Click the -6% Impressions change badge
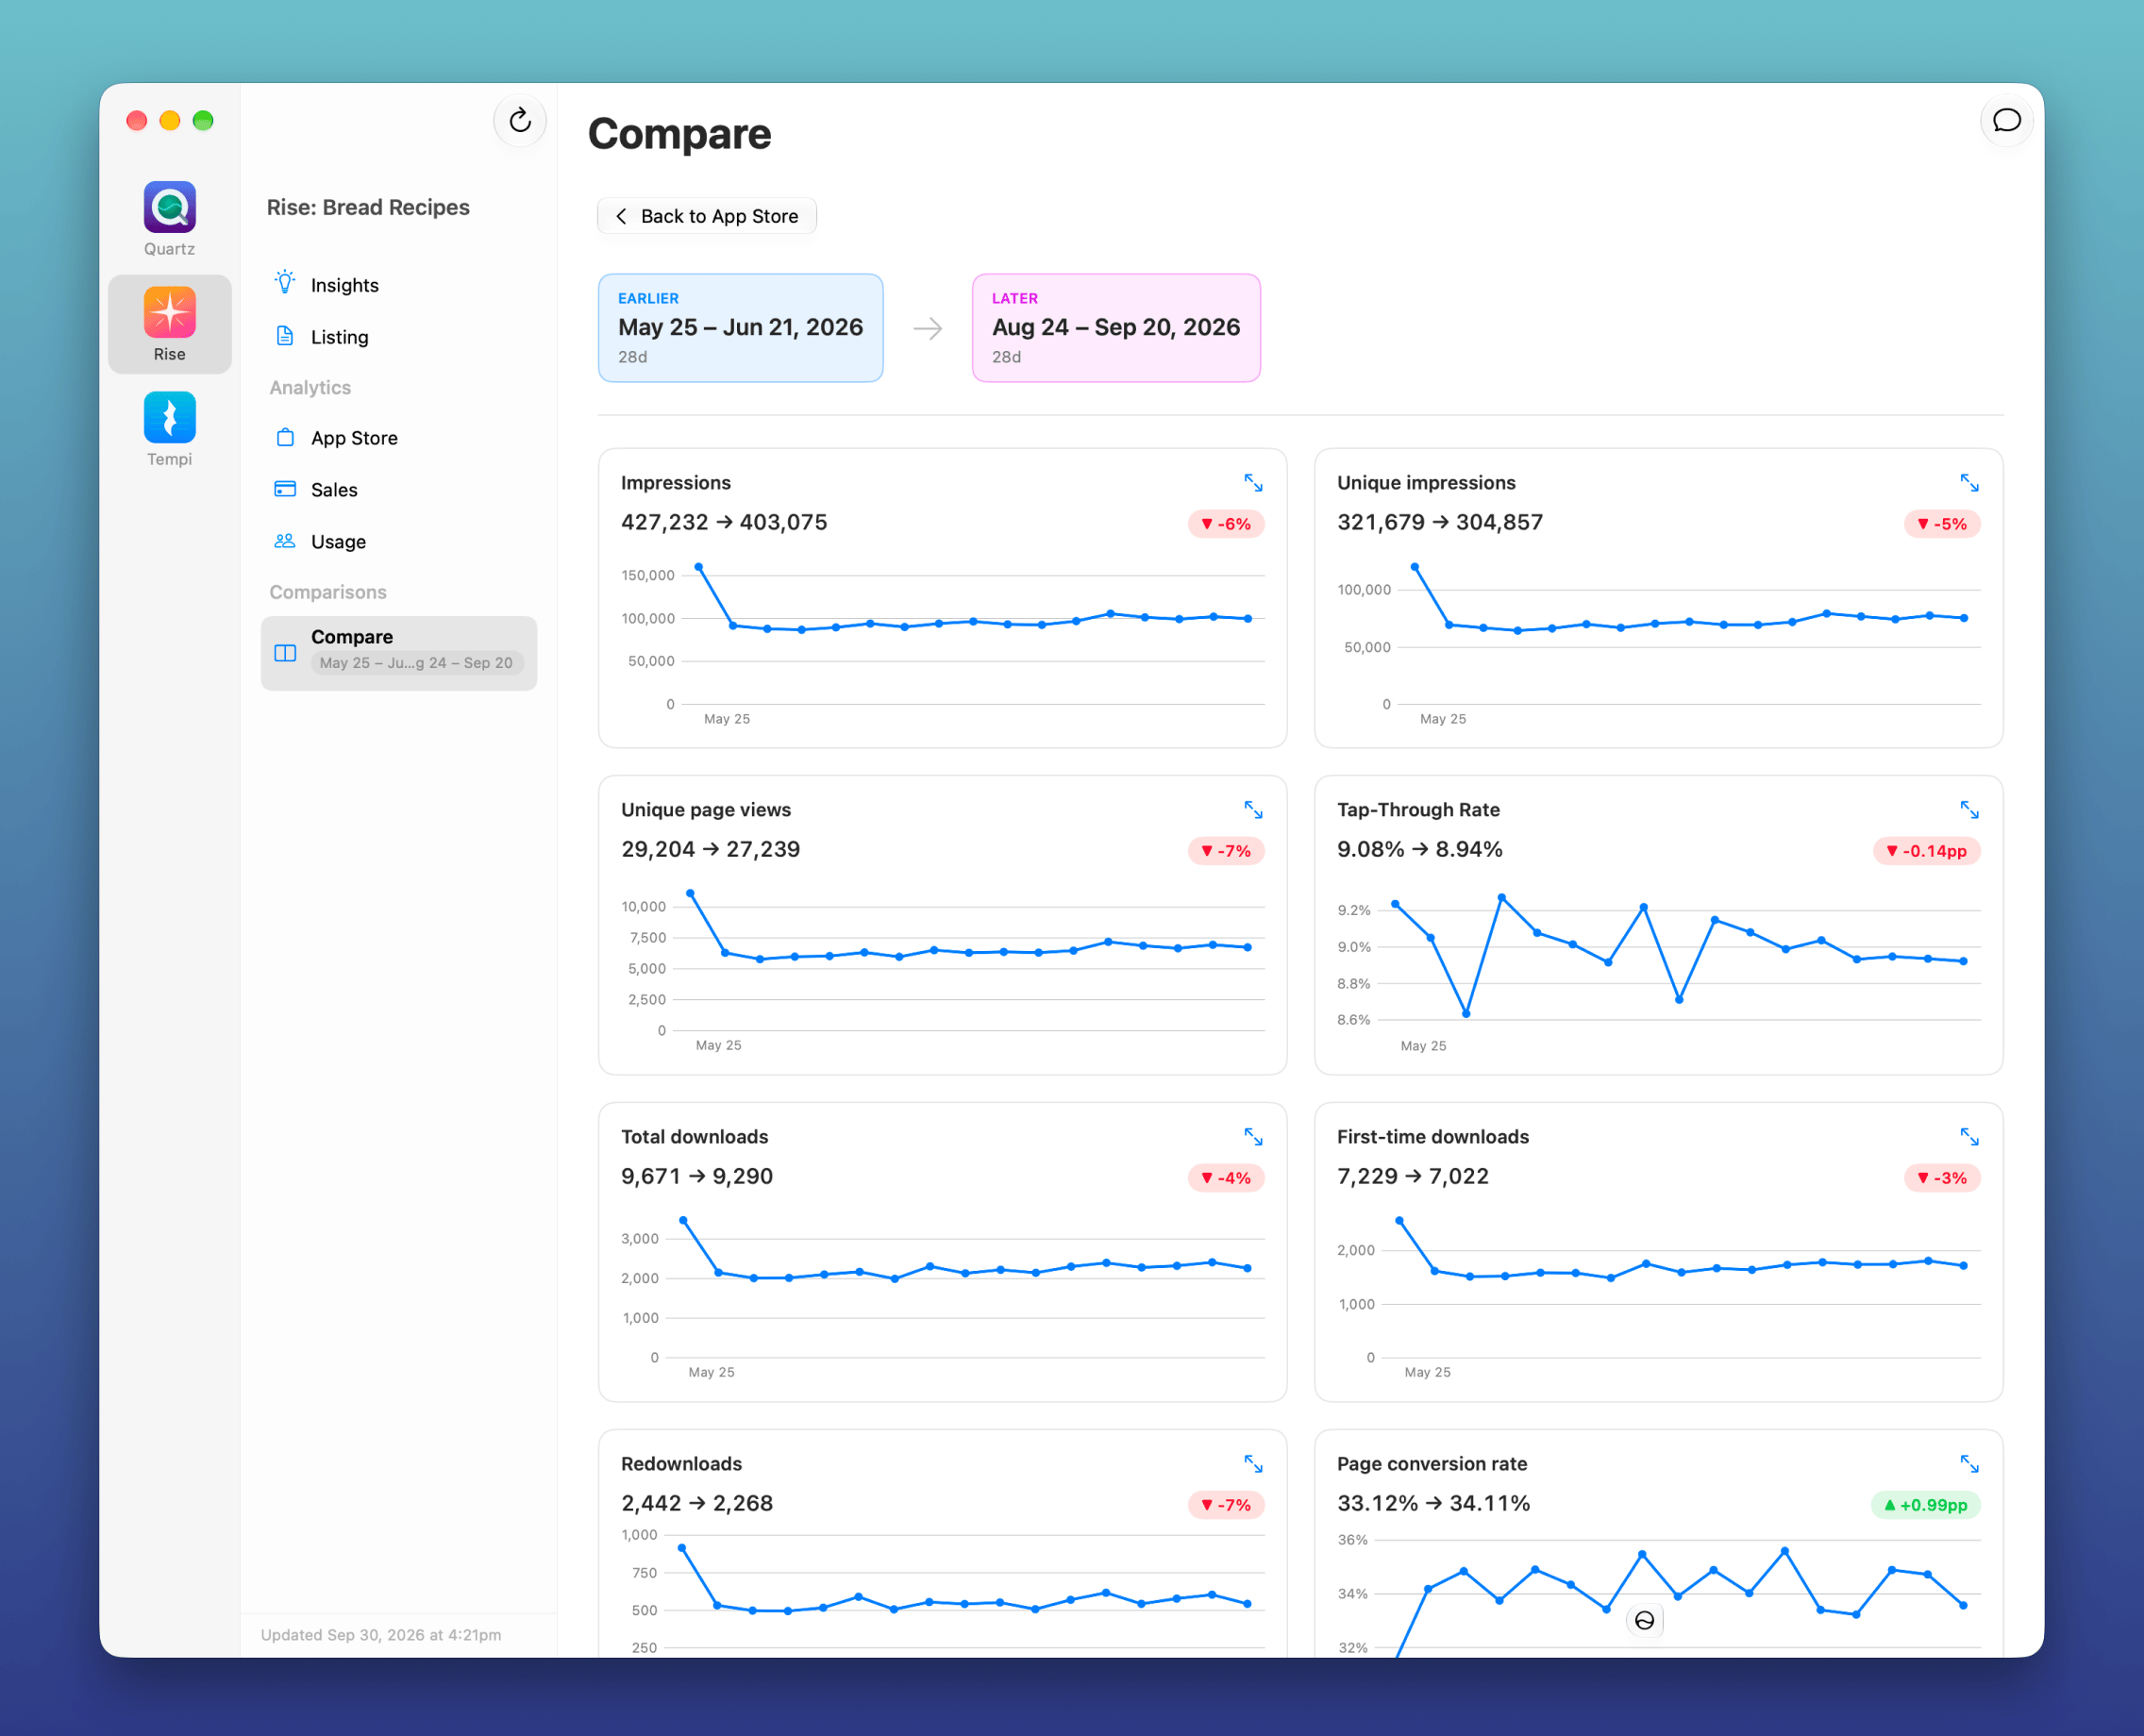Image resolution: width=2144 pixels, height=1736 pixels. click(x=1226, y=524)
